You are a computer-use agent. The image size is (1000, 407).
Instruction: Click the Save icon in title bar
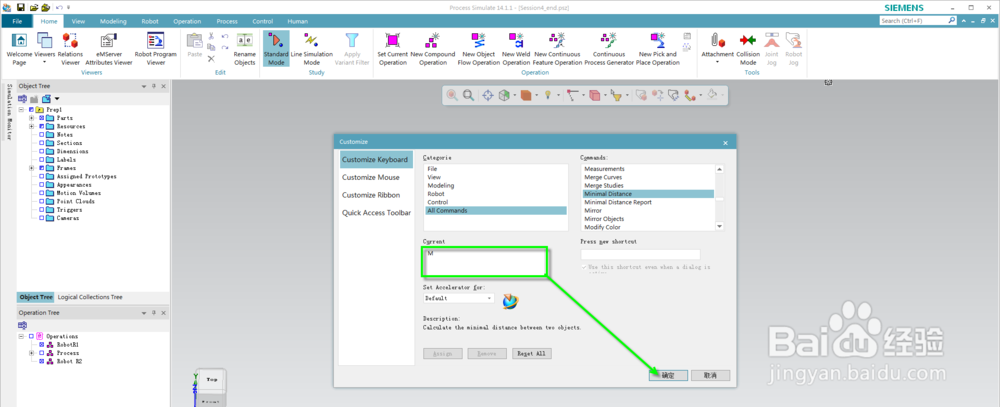pyautogui.click(x=20, y=7)
